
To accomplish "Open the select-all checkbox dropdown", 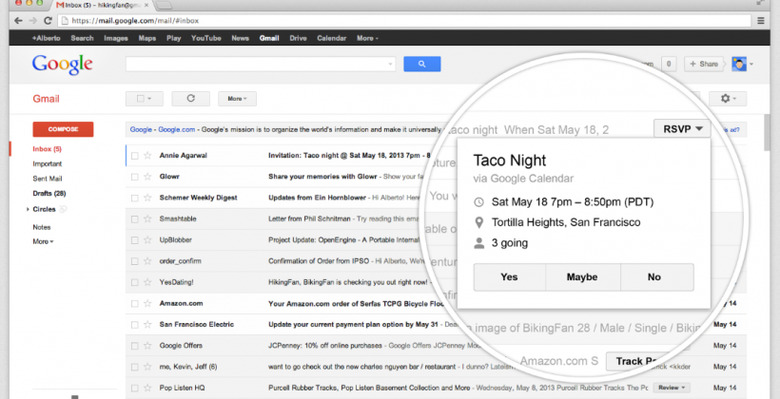I will [144, 99].
